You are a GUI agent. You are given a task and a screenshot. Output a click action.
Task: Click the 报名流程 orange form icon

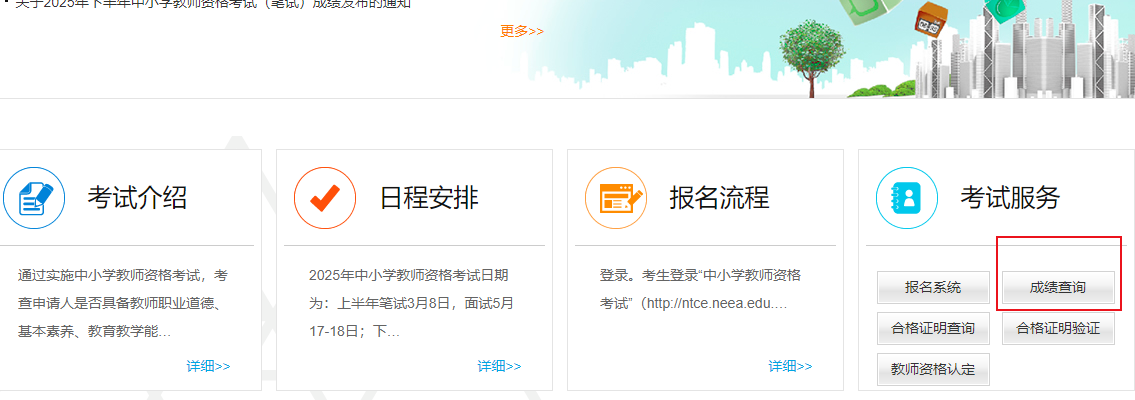click(615, 198)
